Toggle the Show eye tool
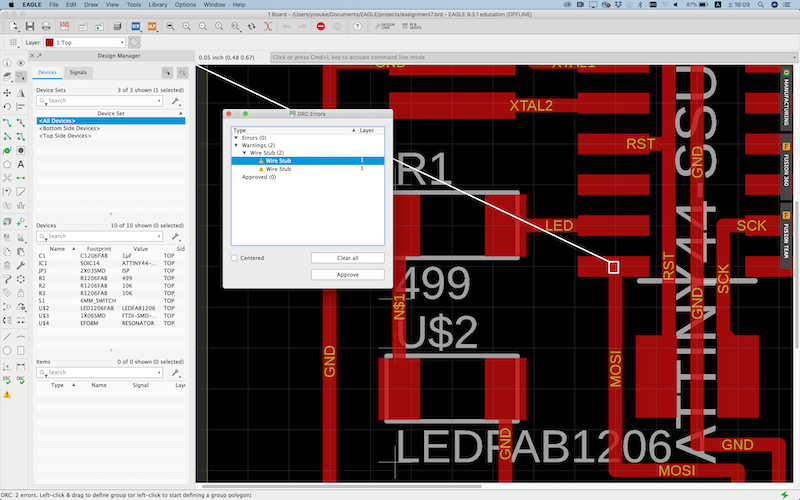Screen dimensions: 800x500 tap(20, 63)
